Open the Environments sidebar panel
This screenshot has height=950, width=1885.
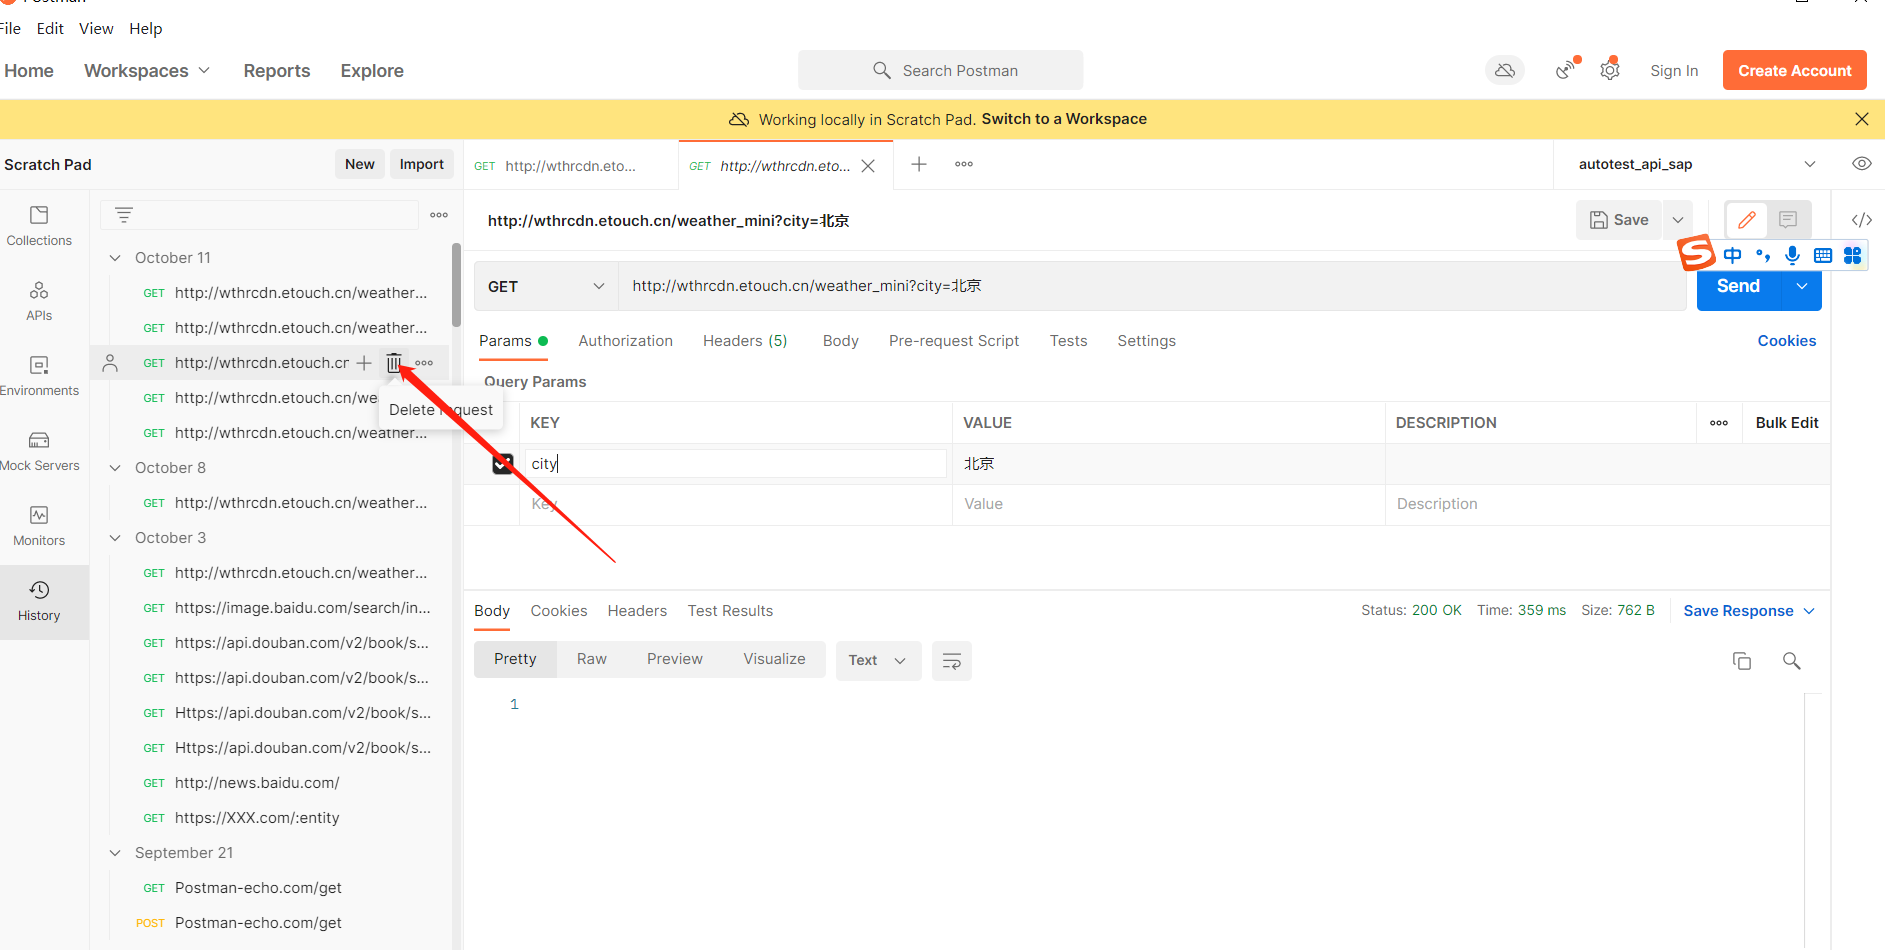(39, 376)
